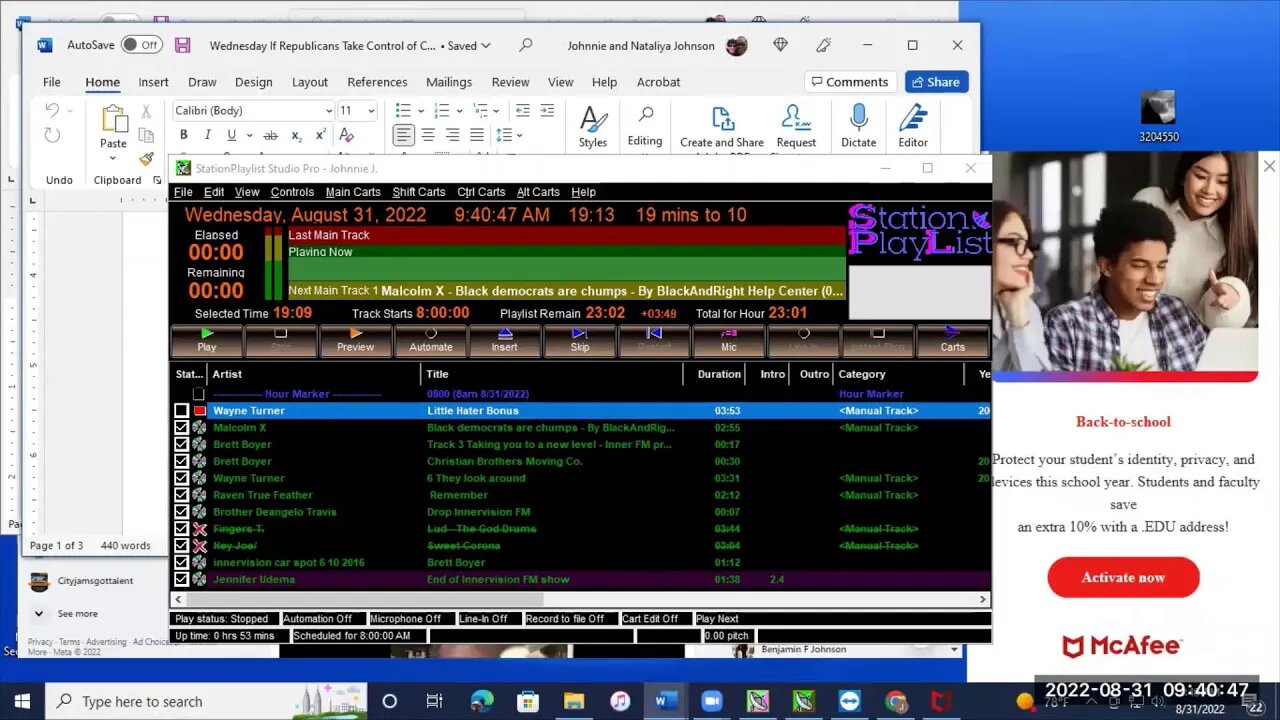Click the Insert button in StationPlaylist
Viewport: 1280px width, 720px height.
click(504, 341)
